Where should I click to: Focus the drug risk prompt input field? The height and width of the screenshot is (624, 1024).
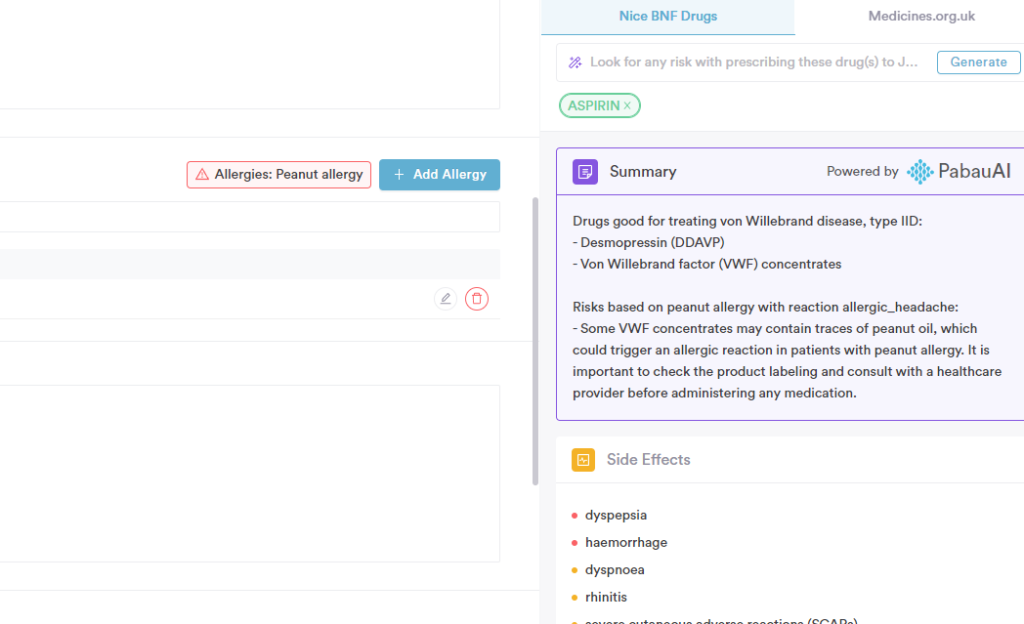point(753,62)
